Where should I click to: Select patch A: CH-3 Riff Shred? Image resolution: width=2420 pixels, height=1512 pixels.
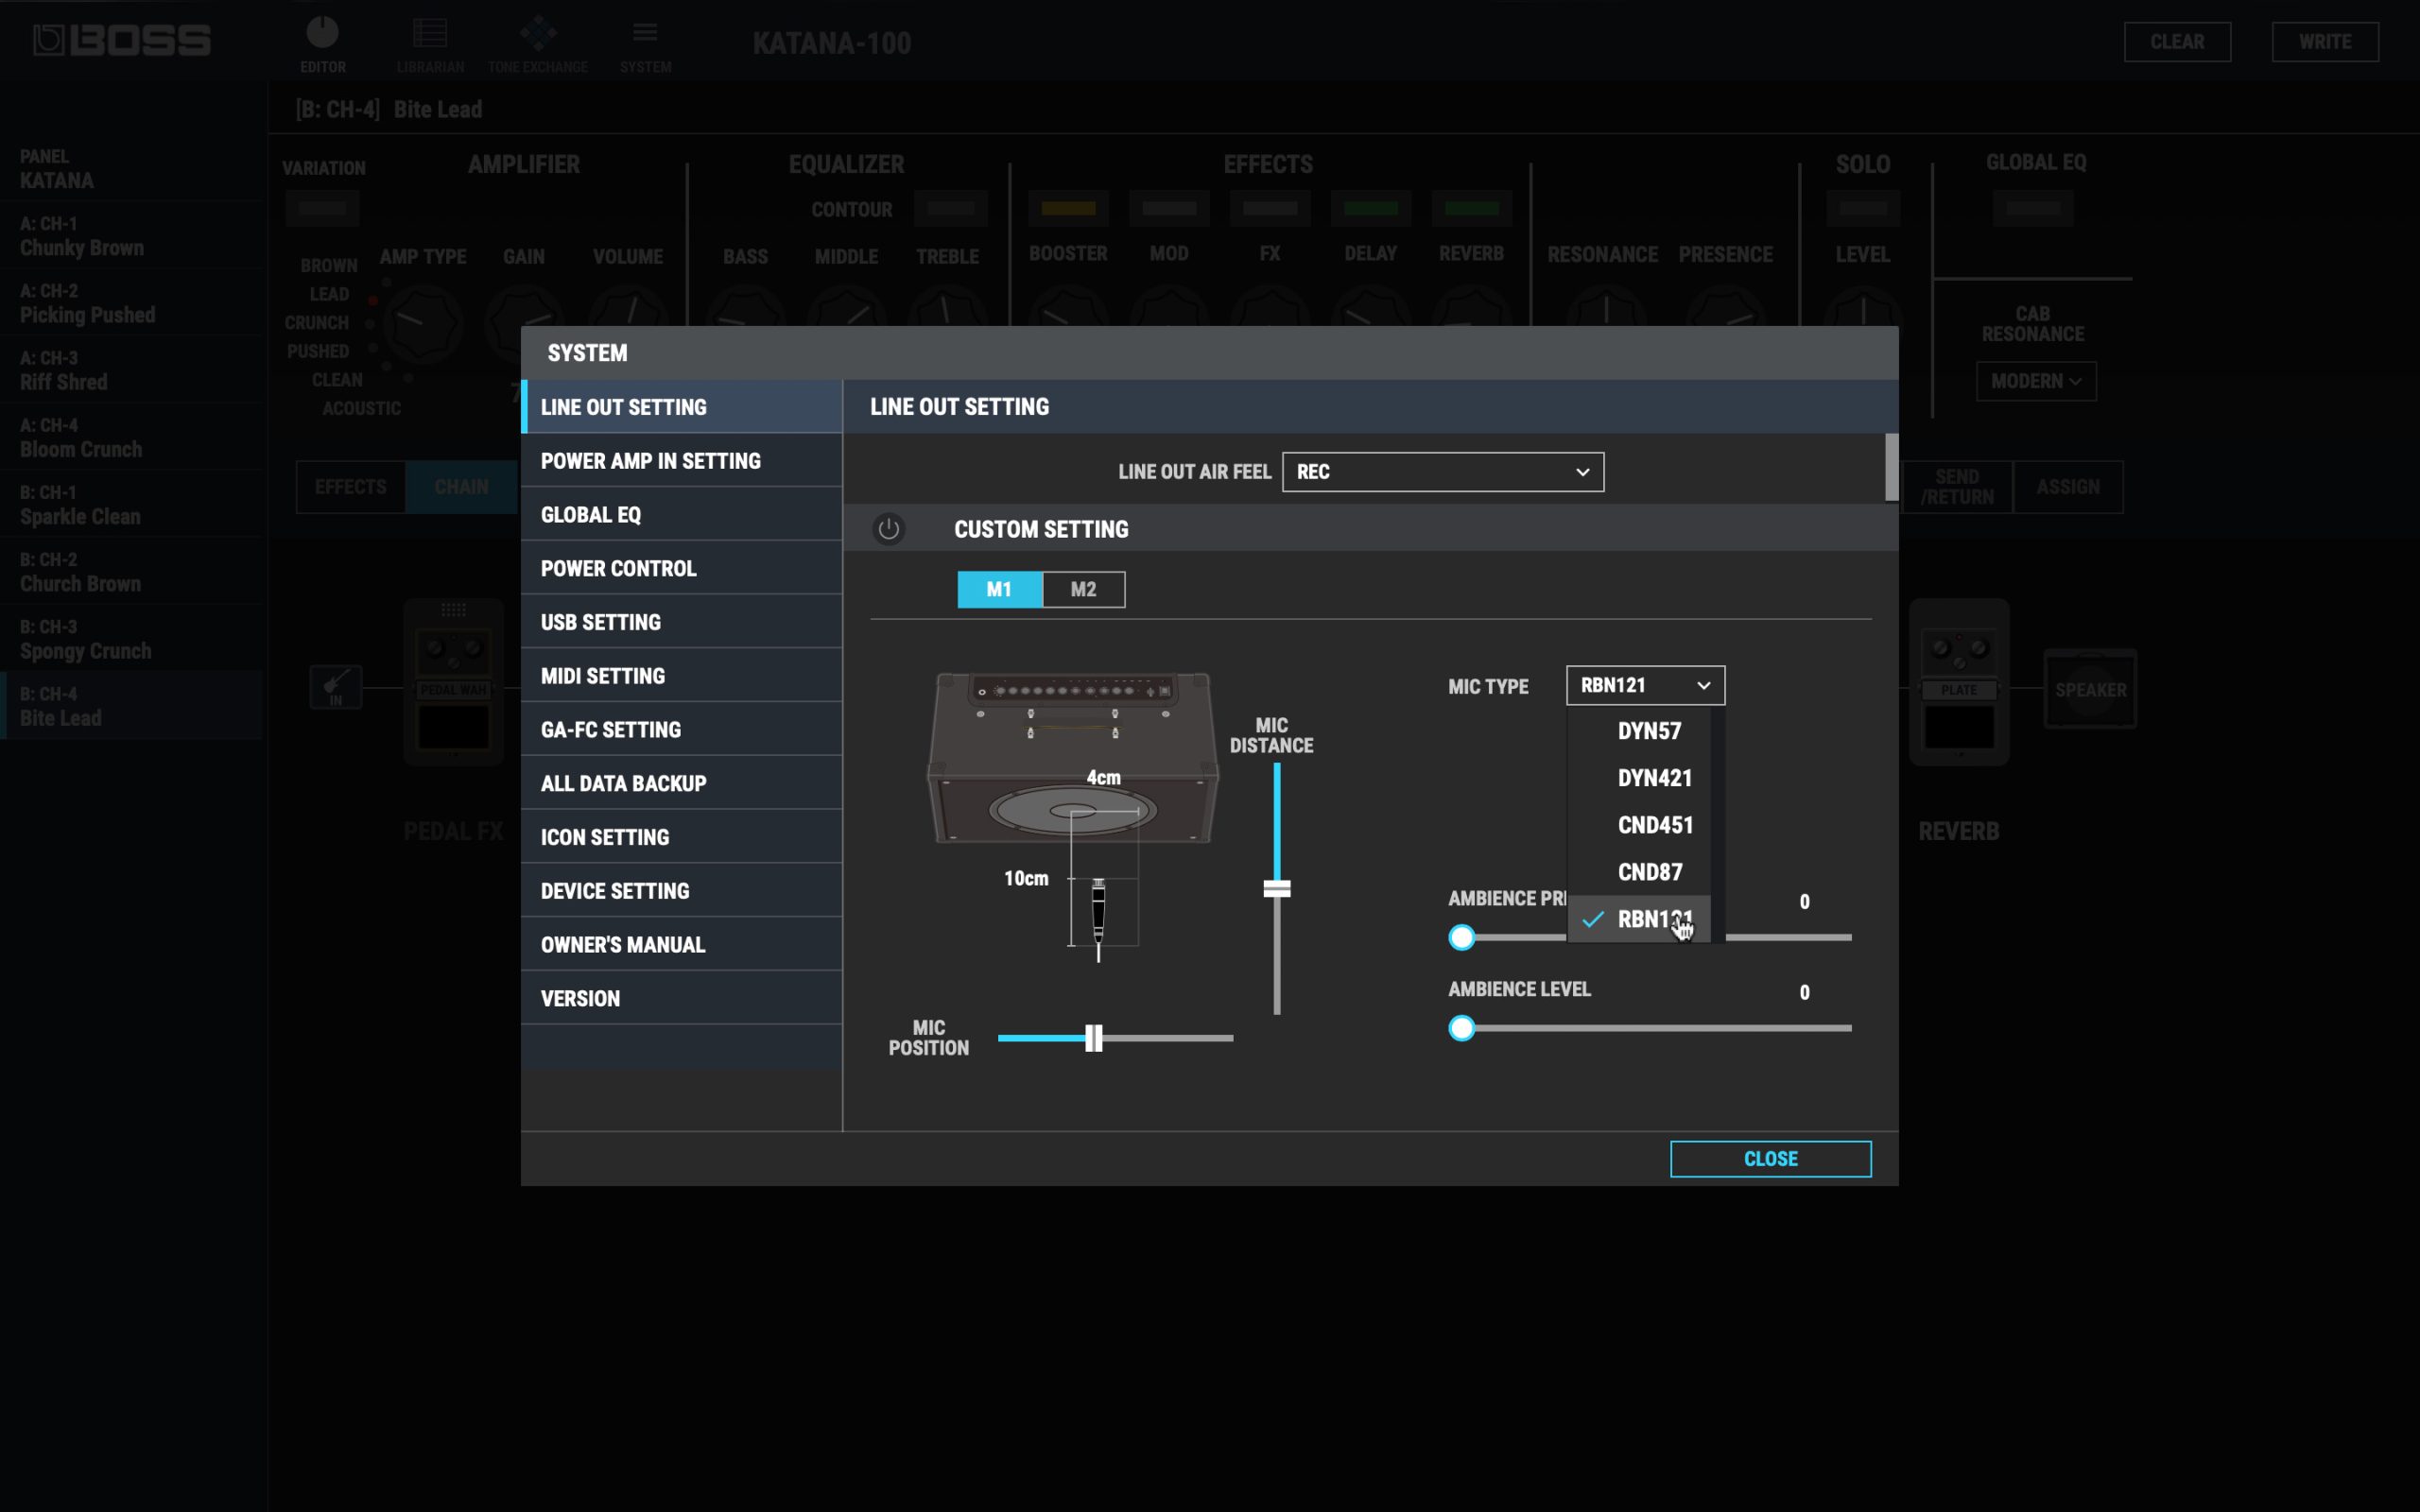click(132, 370)
